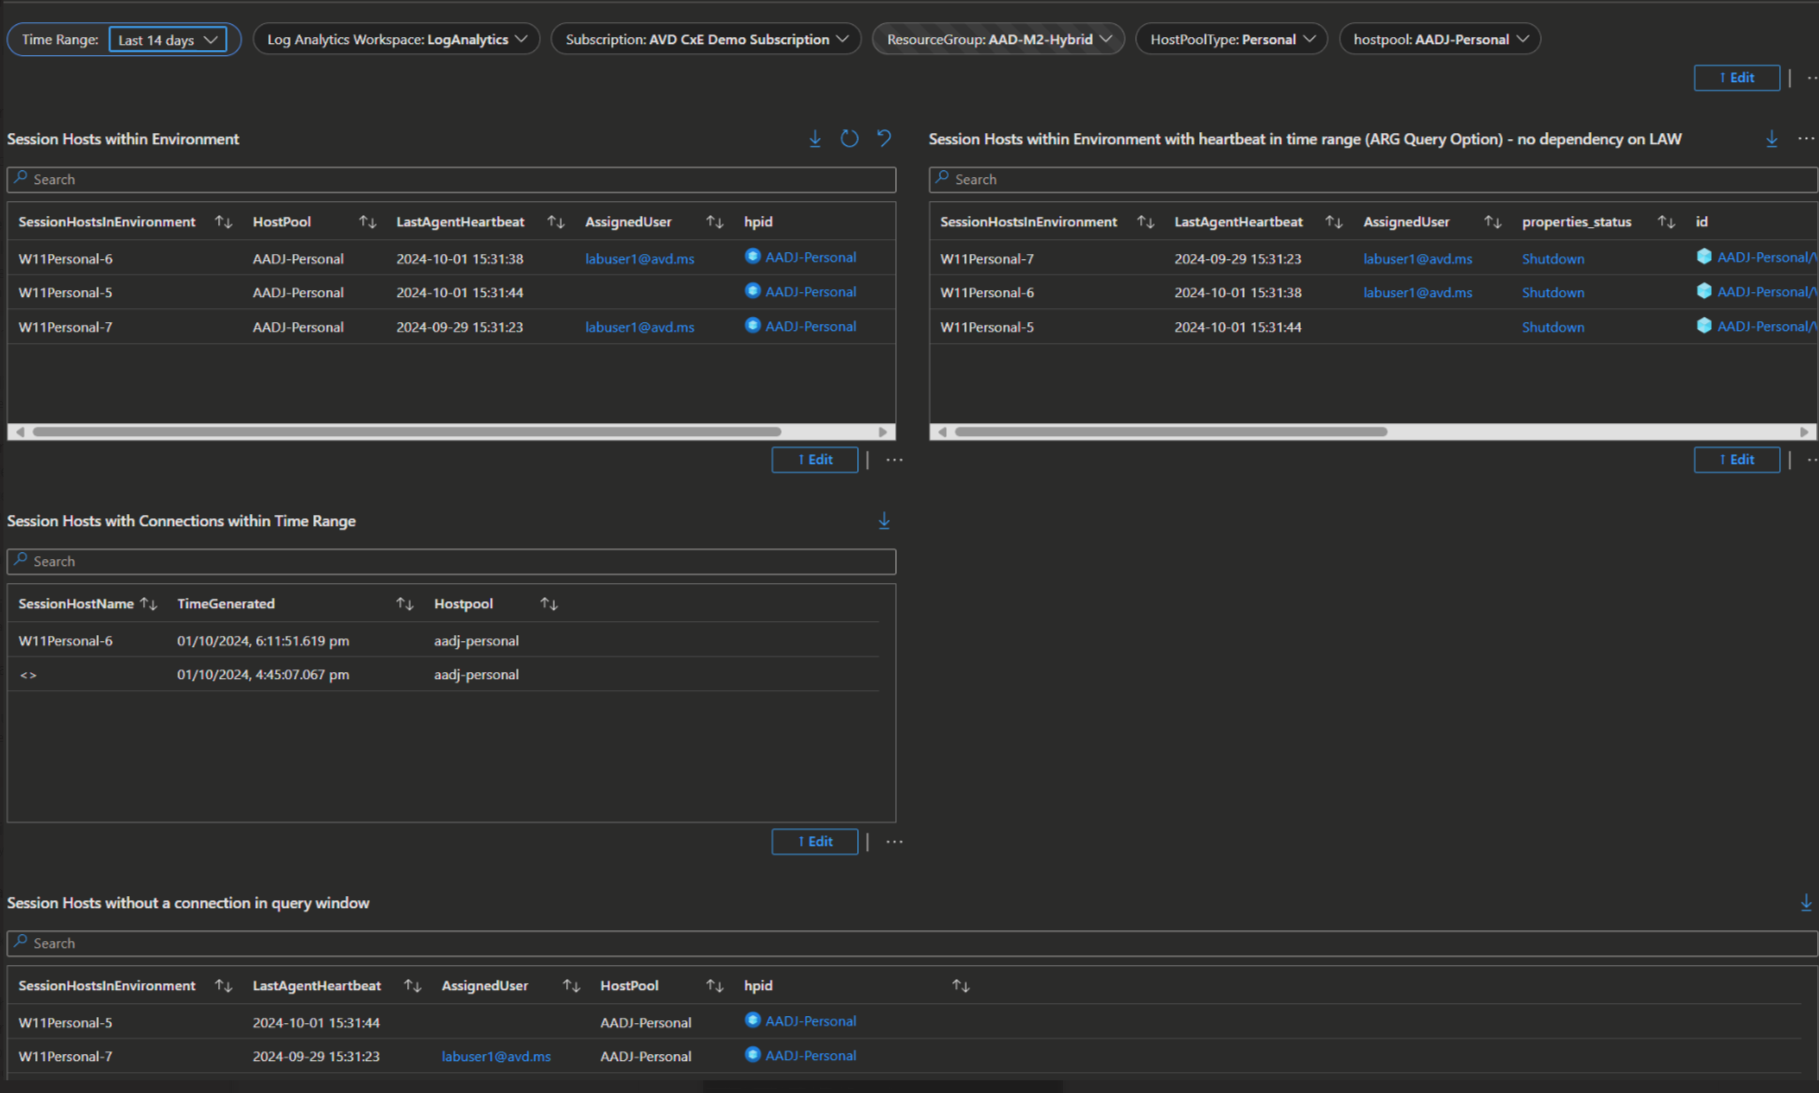Click 01/10/2024, 4:45:07.067 pm timestamp

263,675
